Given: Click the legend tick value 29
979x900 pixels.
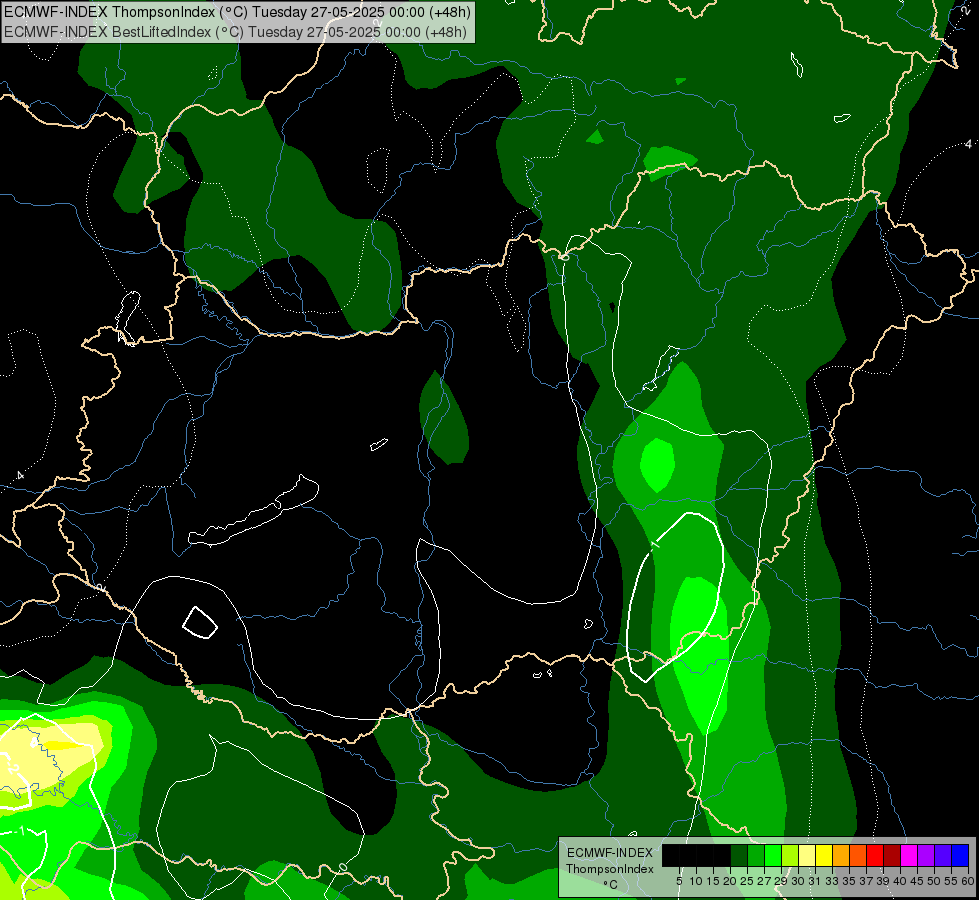Looking at the screenshot, I should (x=781, y=881).
